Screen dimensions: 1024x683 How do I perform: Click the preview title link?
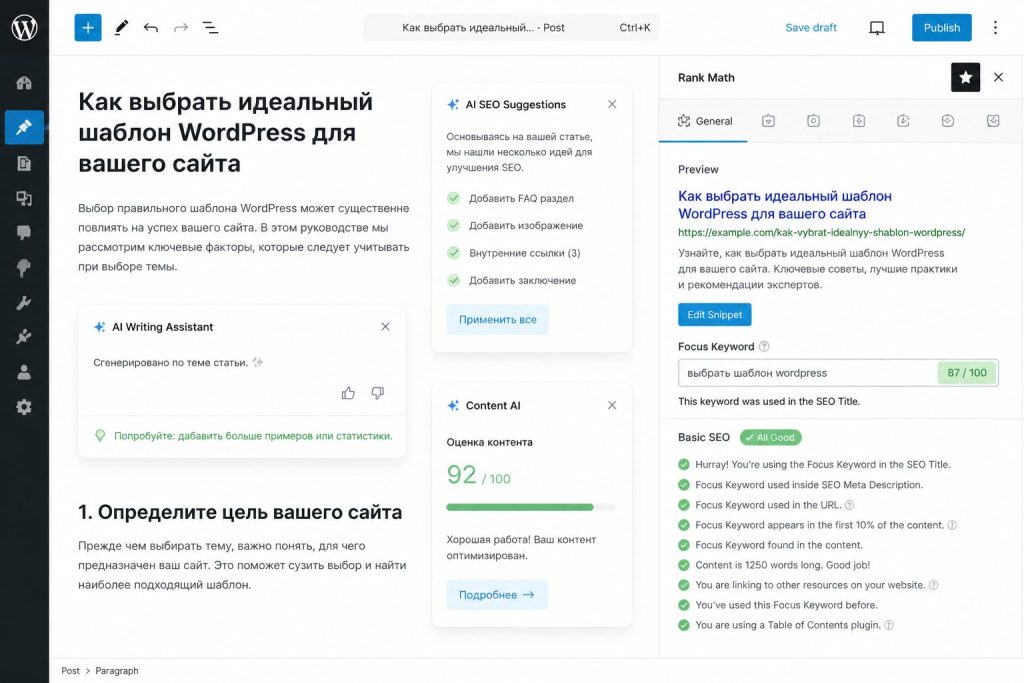[x=785, y=205]
